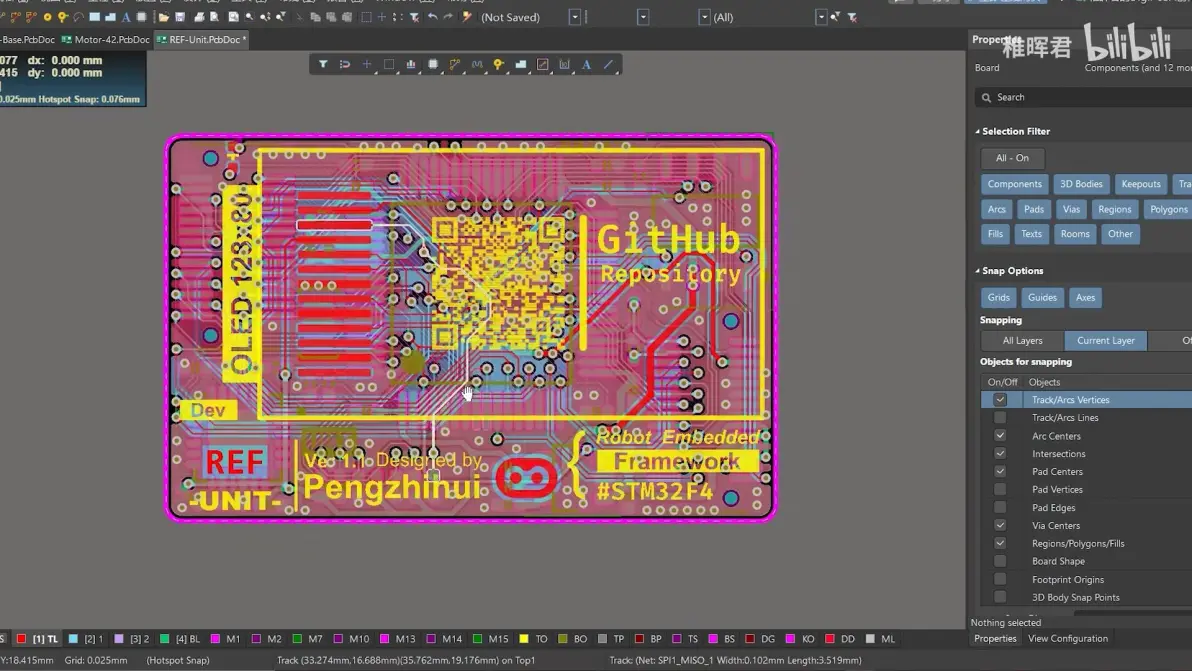Select the place component chip icon
This screenshot has width=1192, height=671.
(433, 65)
